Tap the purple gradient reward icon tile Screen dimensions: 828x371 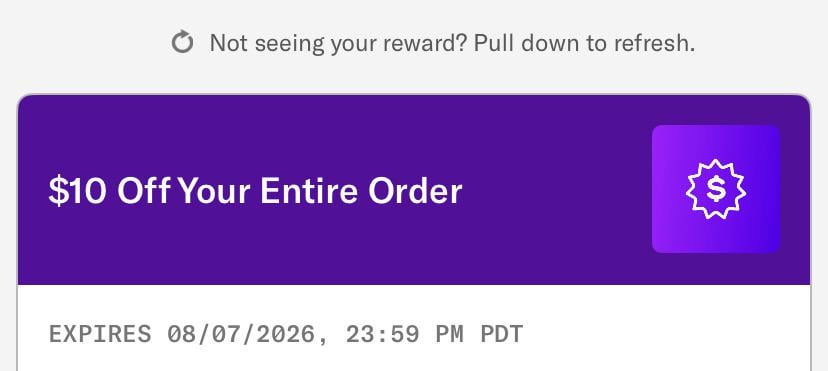[716, 189]
